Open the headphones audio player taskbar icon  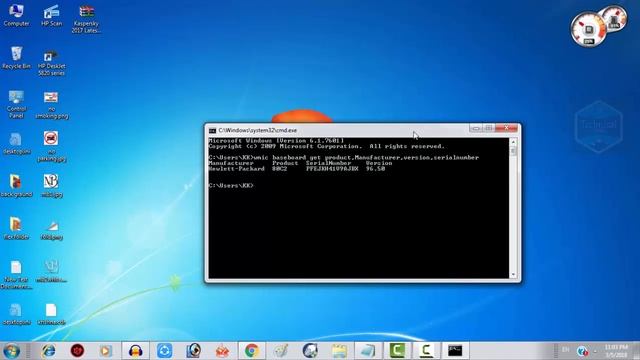click(136, 351)
